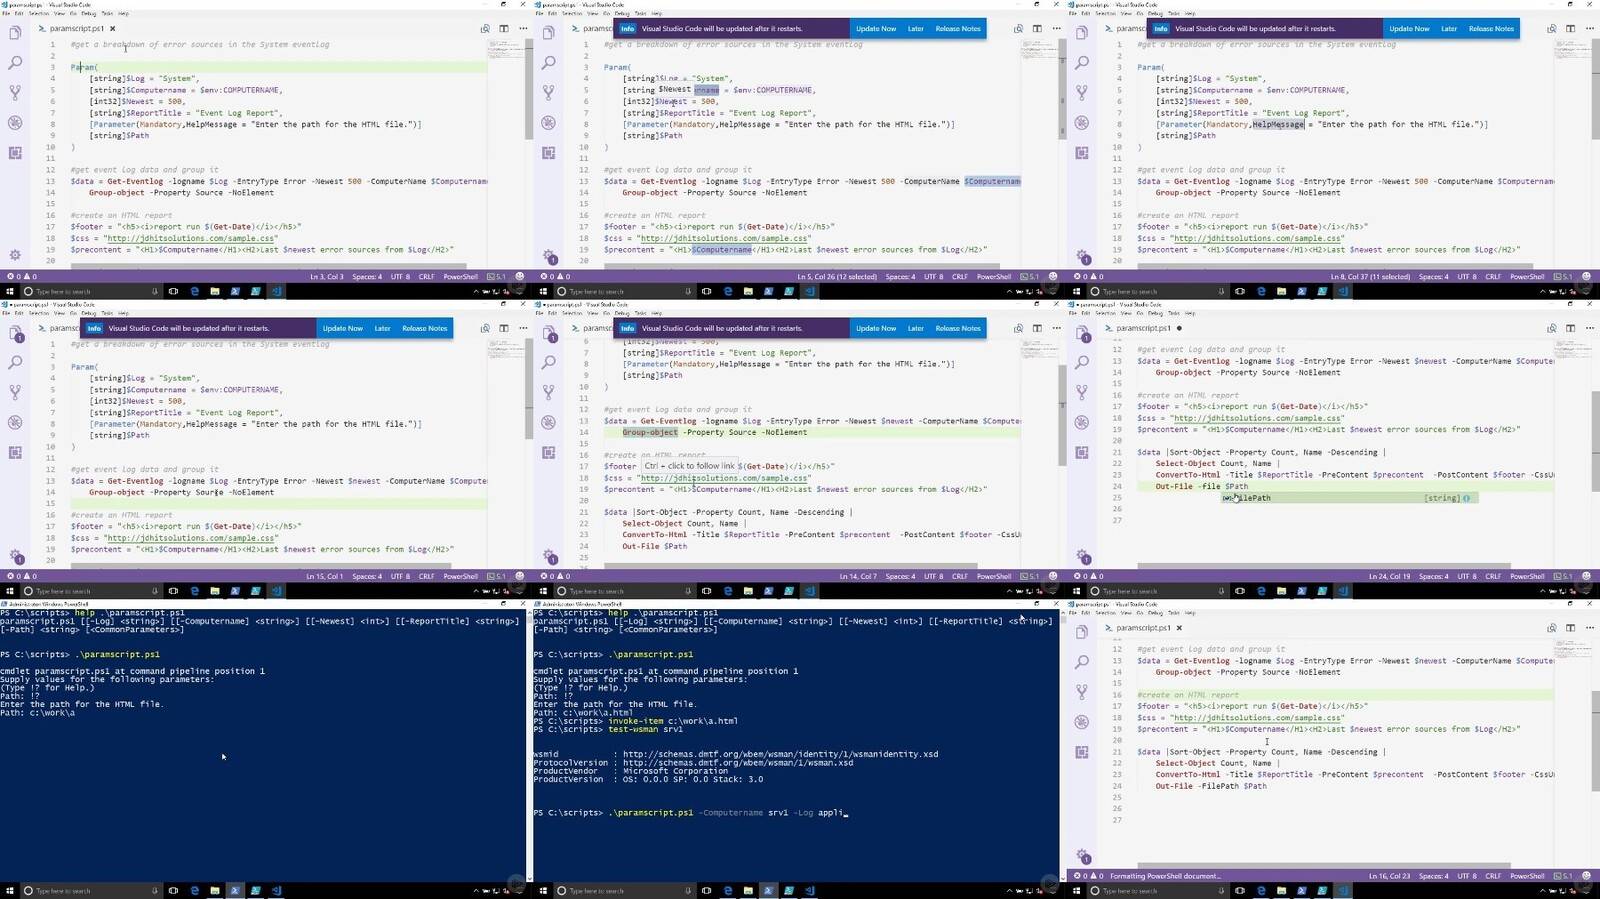Open CRLF line ending picker beside Ln 15, Col 1
1600x899 pixels.
pos(426,576)
